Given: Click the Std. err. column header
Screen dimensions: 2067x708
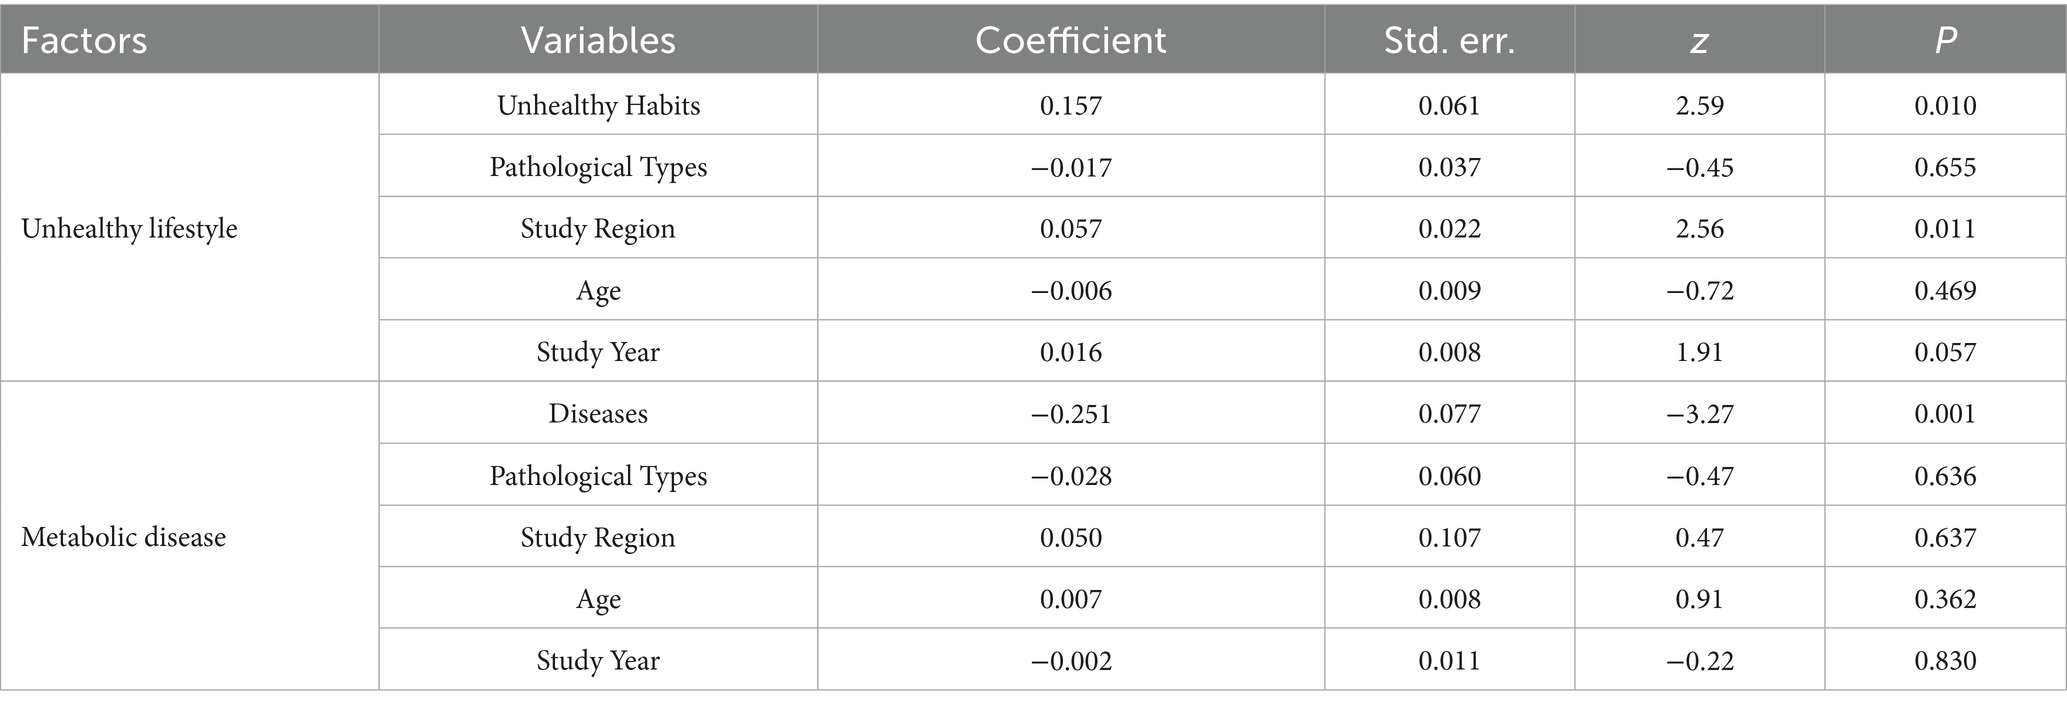Looking at the screenshot, I should (x=1449, y=41).
